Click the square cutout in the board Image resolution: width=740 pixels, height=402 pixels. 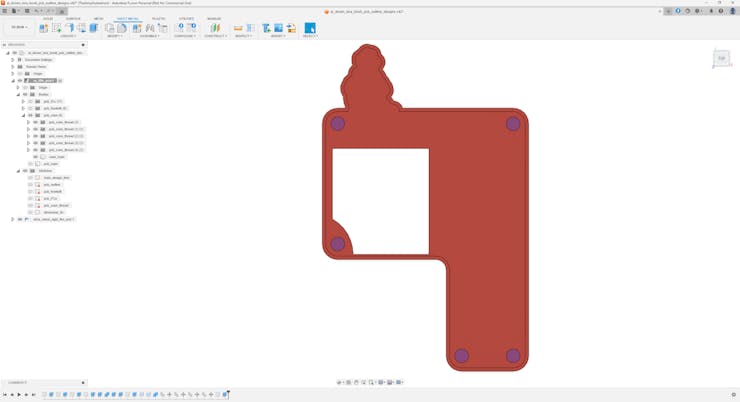380,201
